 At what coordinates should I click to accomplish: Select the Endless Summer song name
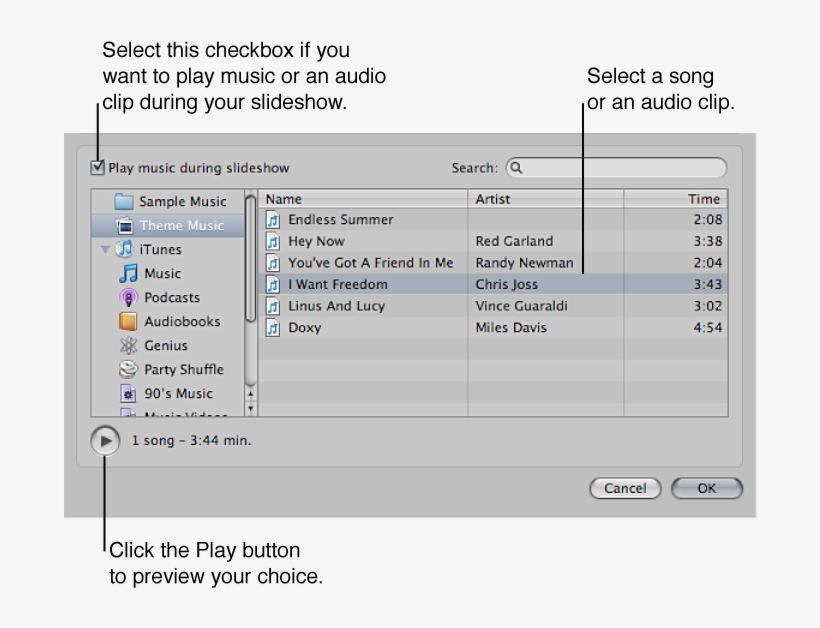coord(340,220)
